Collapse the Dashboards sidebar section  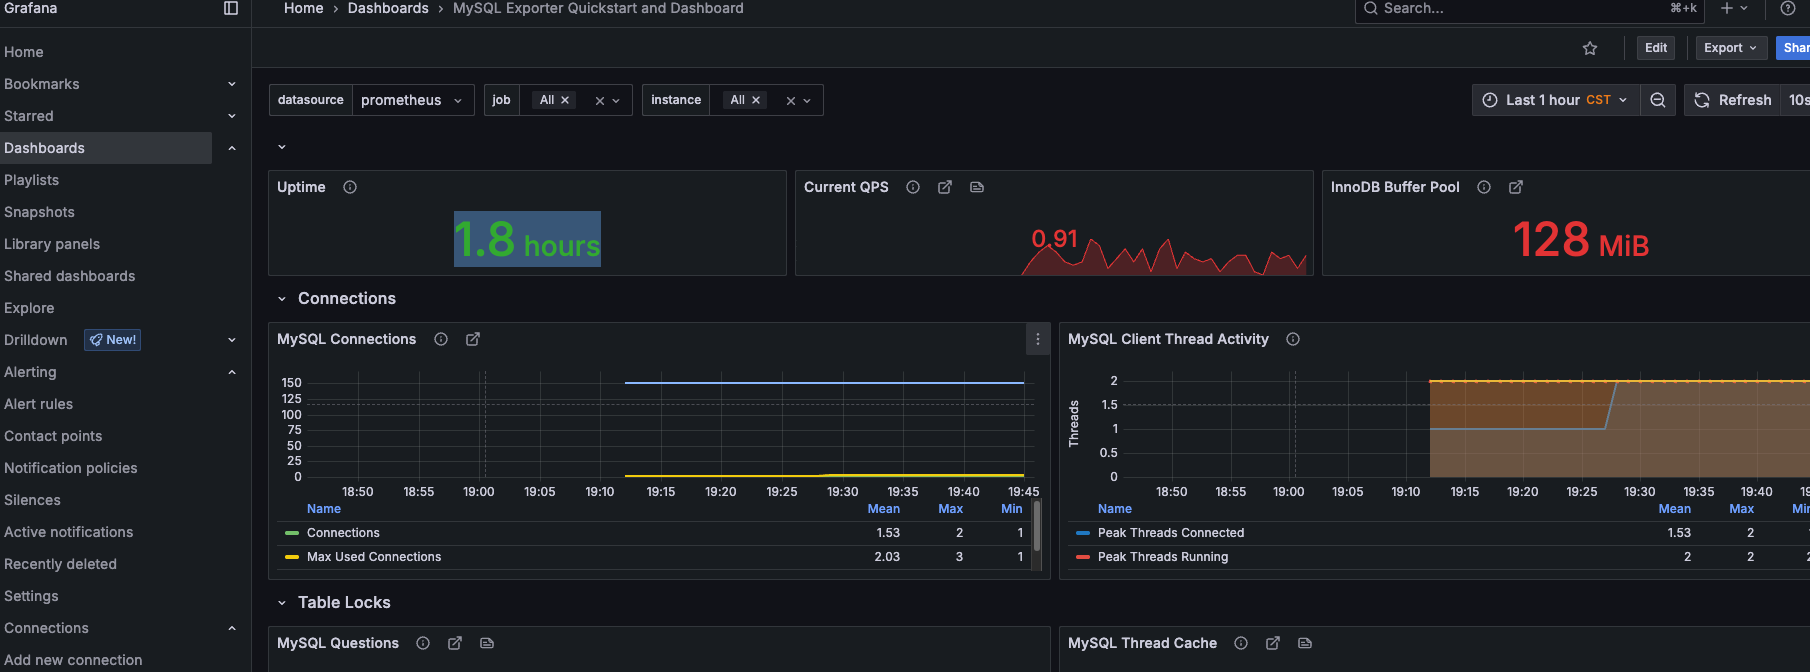pyautogui.click(x=232, y=148)
